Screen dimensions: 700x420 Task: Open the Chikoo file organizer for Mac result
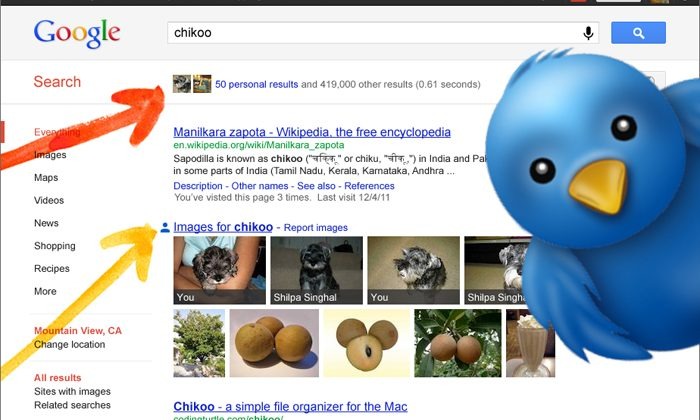[x=290, y=407]
